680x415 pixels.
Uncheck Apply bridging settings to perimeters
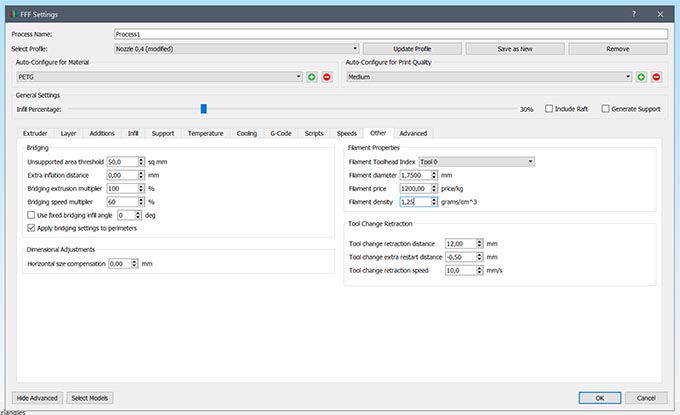(30, 227)
